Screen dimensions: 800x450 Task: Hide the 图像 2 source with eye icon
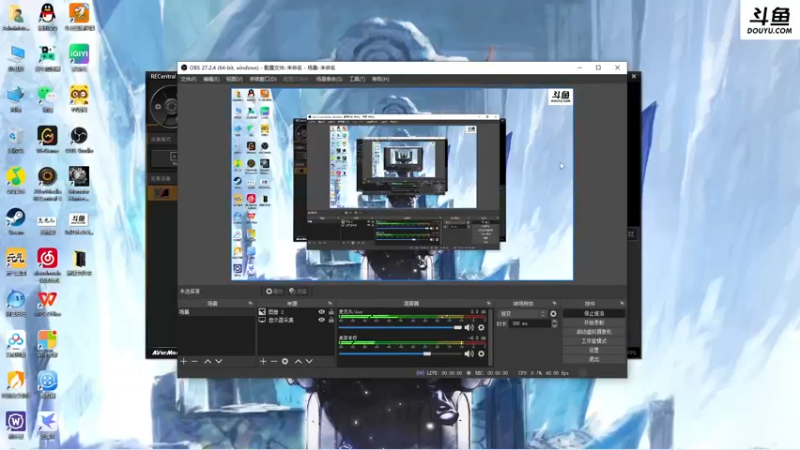pos(321,312)
